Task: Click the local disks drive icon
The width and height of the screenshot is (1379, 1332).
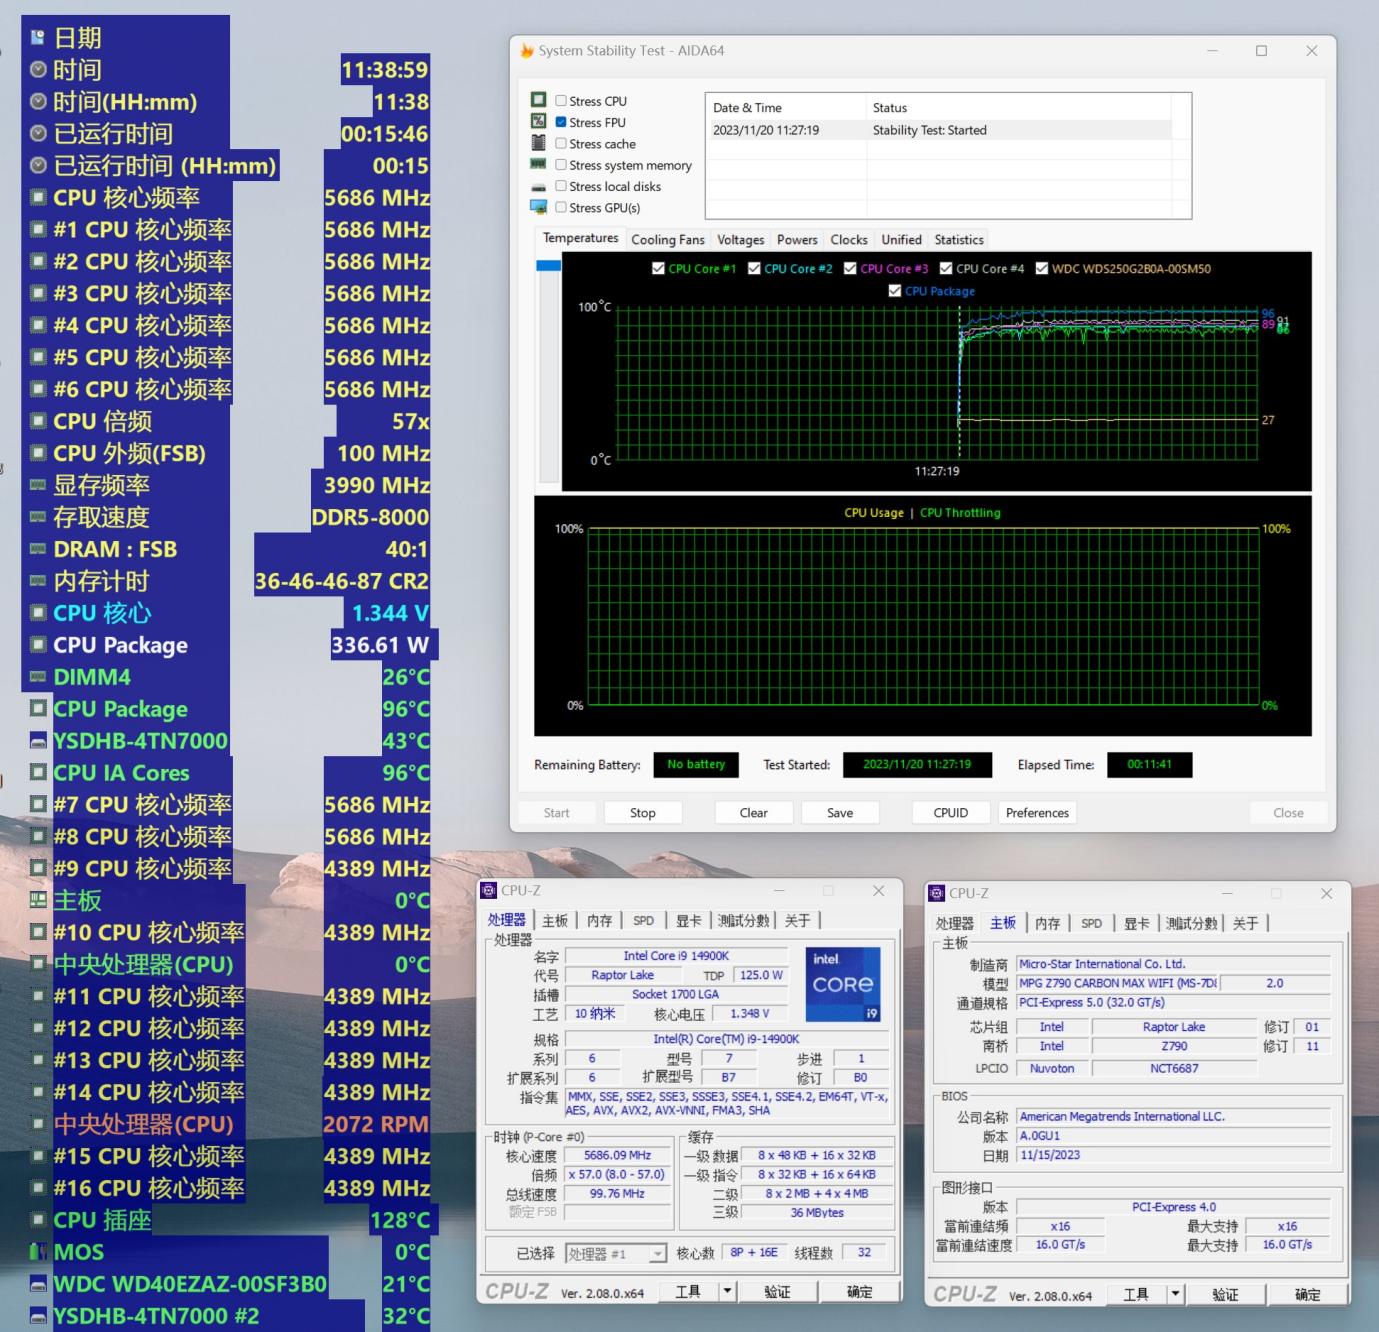Action: [538, 187]
